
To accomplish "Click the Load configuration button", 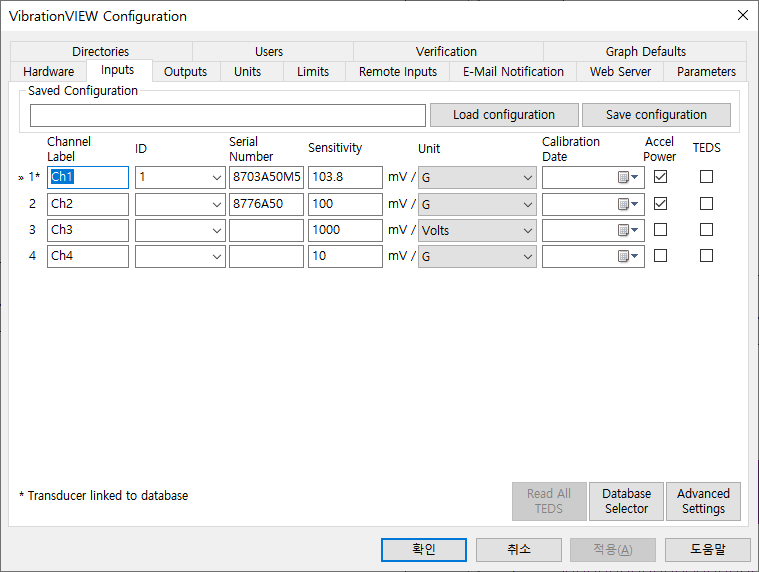I will pos(504,115).
